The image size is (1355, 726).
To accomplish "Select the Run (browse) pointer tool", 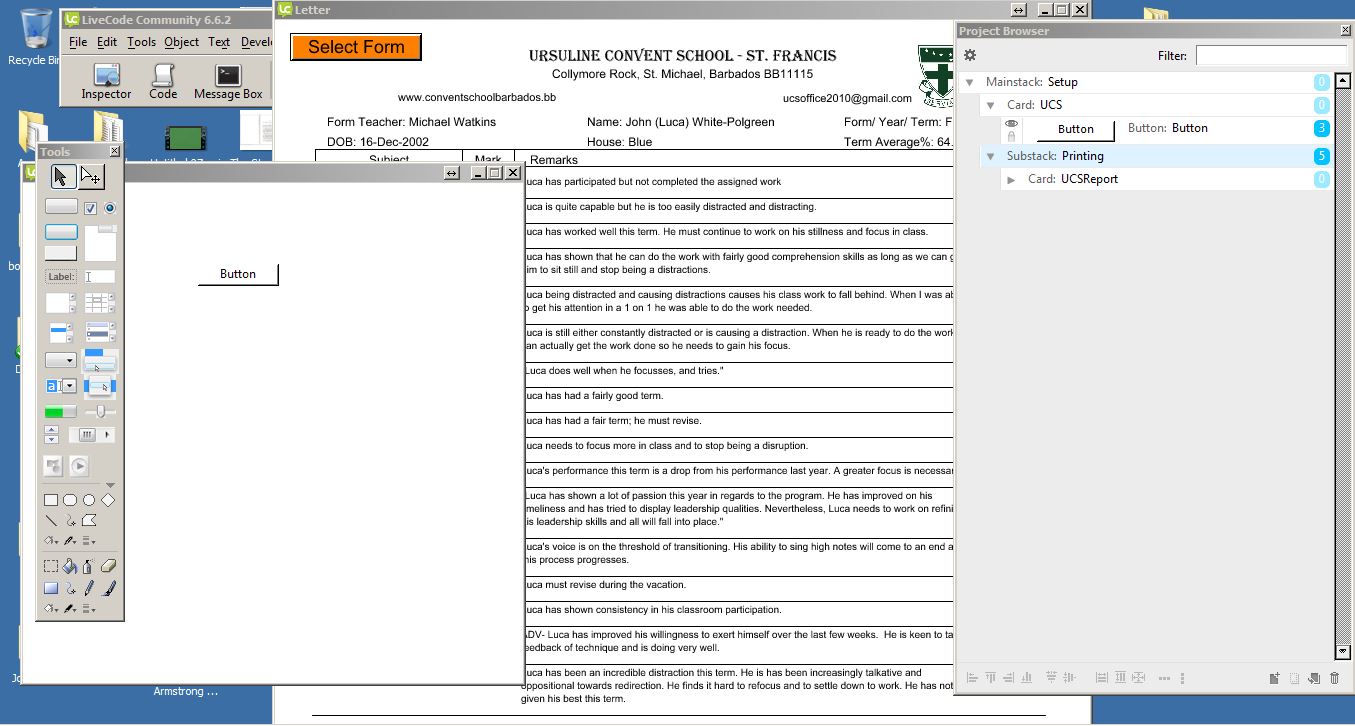I will coord(62,177).
